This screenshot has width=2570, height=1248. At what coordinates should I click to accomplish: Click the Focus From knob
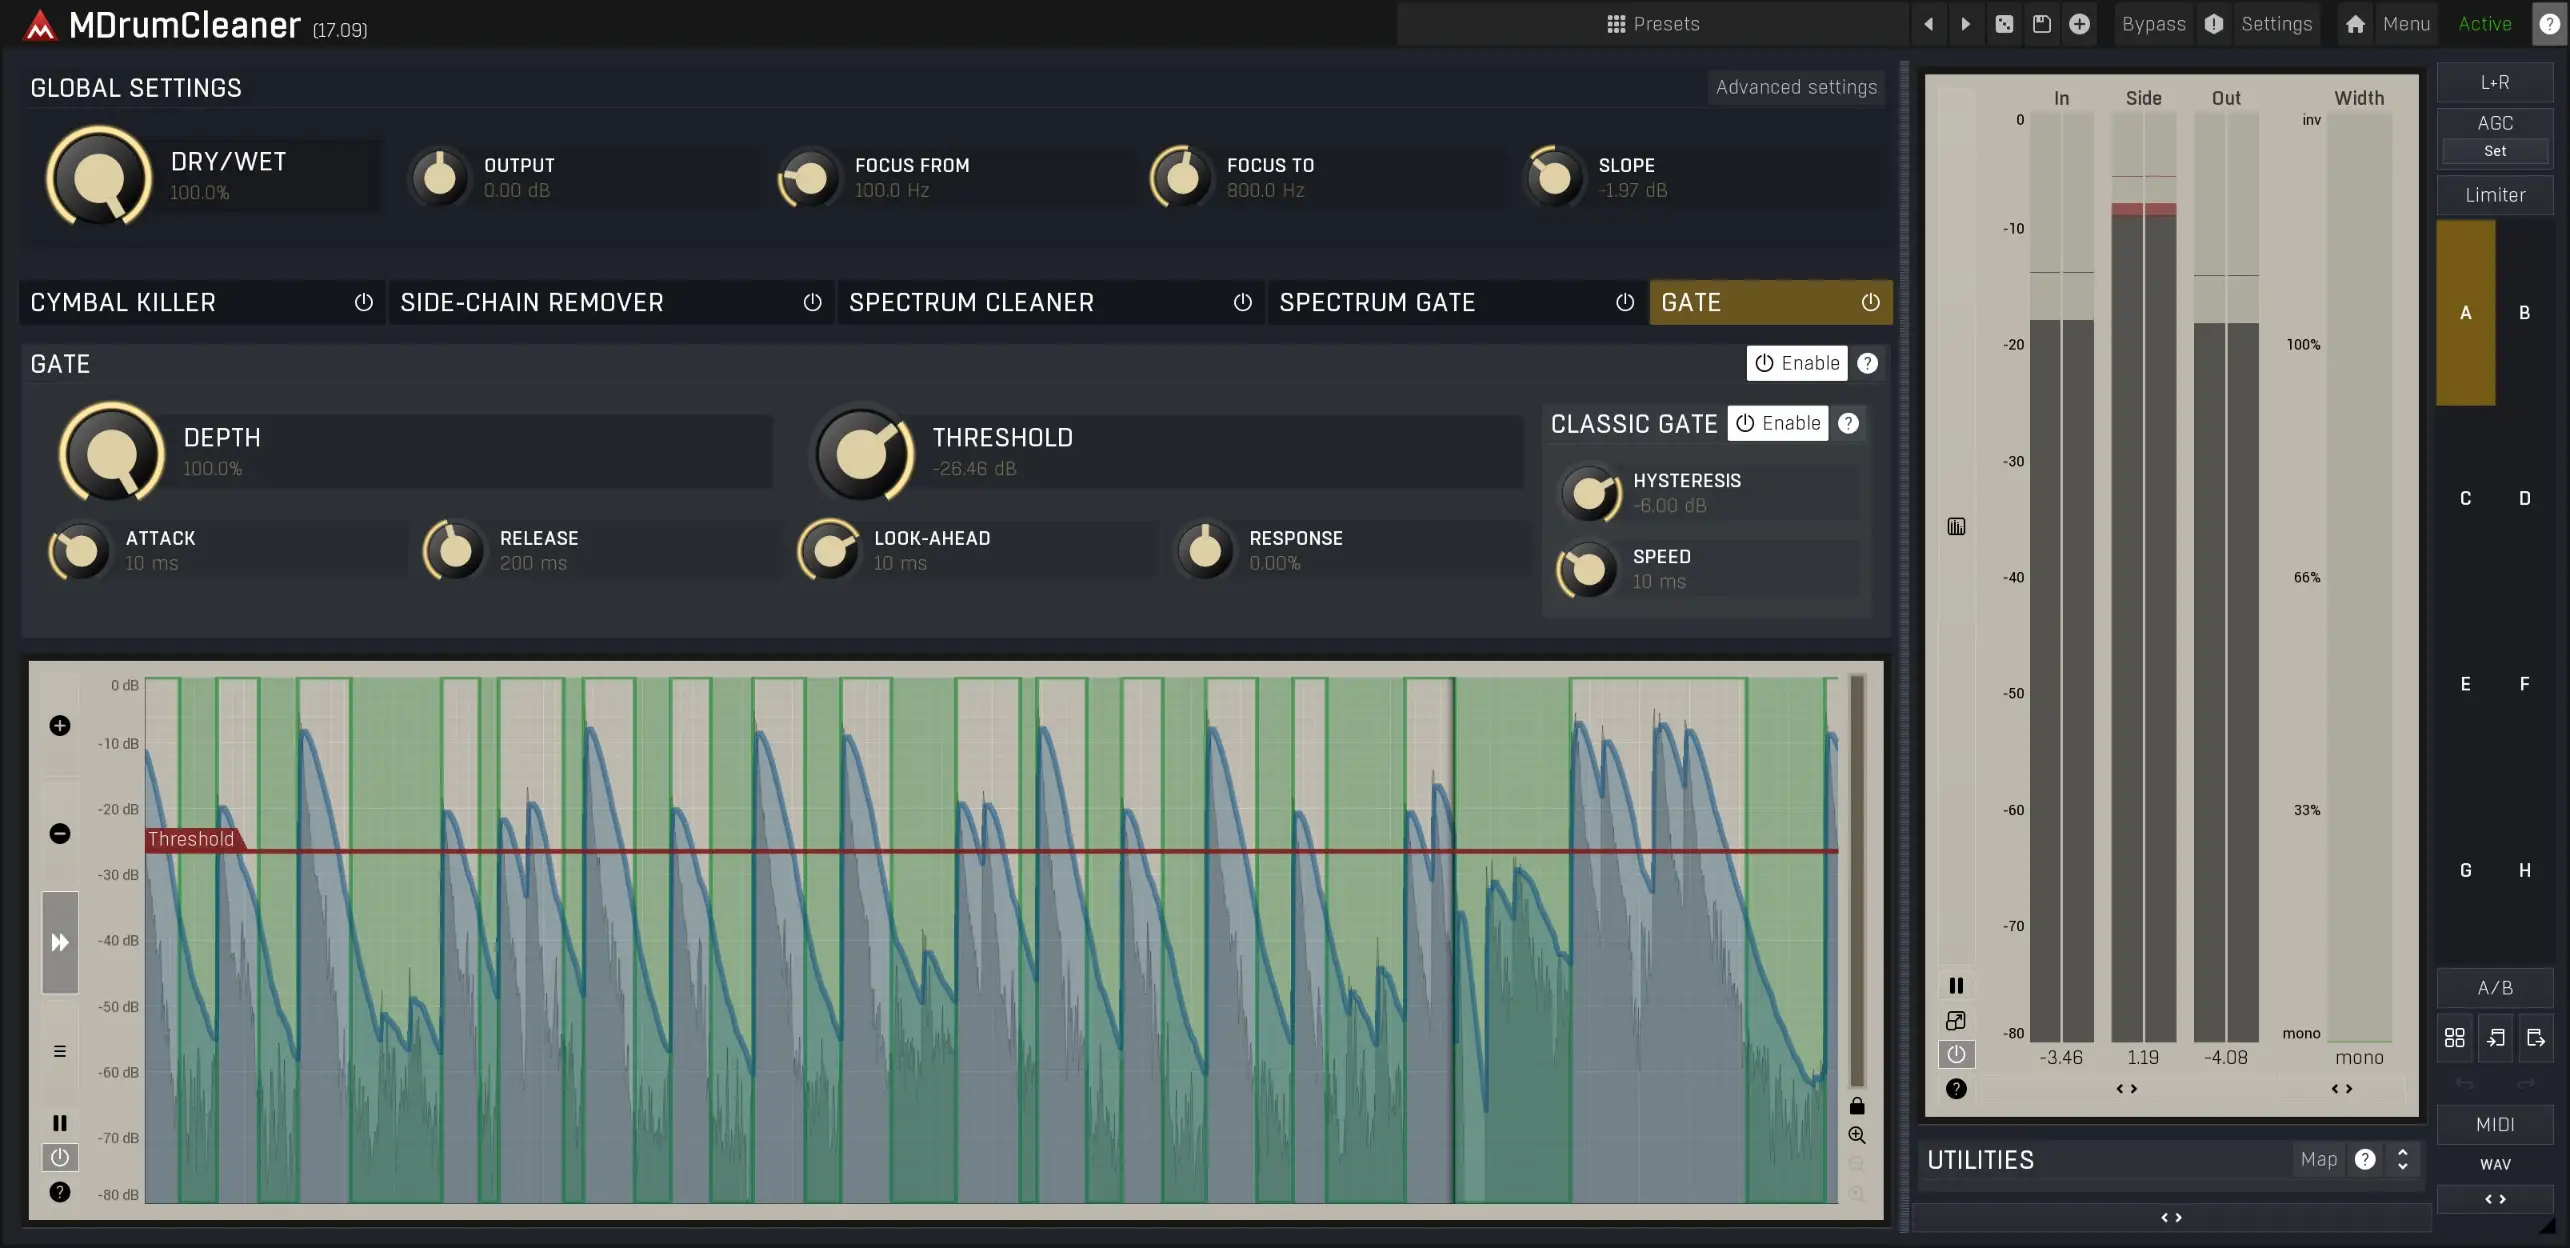click(809, 177)
